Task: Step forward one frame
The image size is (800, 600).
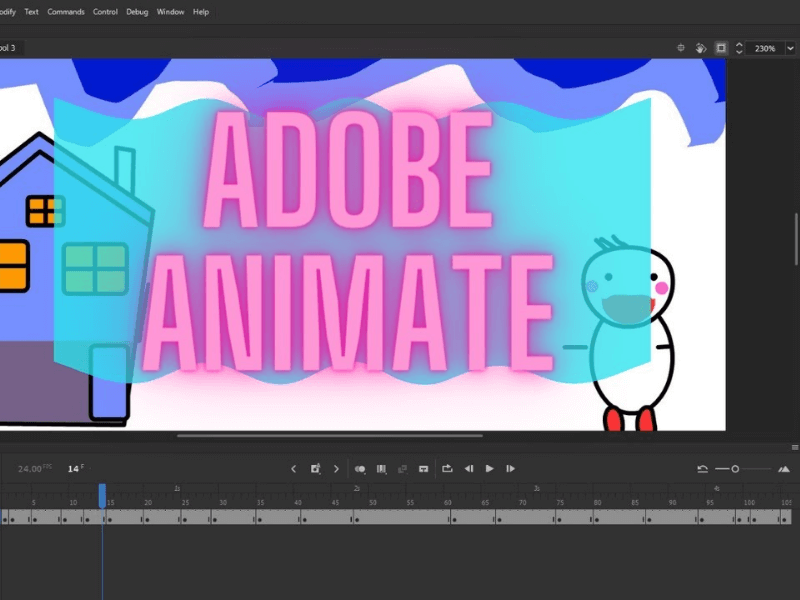Action: click(x=510, y=468)
